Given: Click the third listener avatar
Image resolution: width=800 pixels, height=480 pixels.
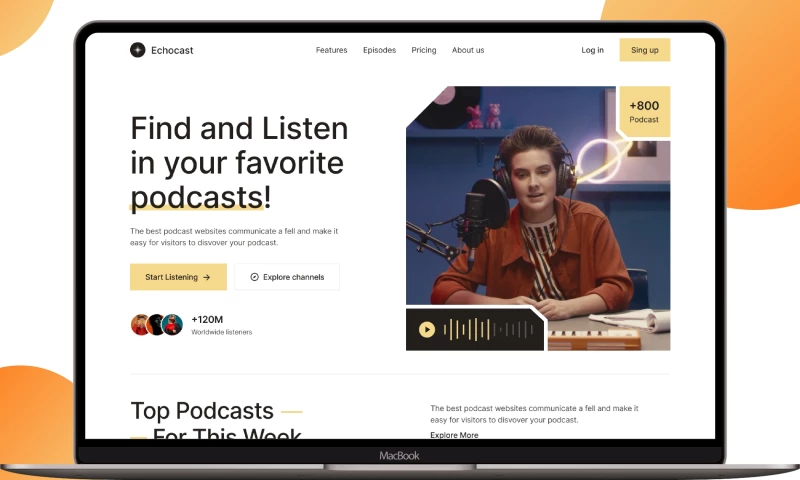Looking at the screenshot, I should 172,324.
